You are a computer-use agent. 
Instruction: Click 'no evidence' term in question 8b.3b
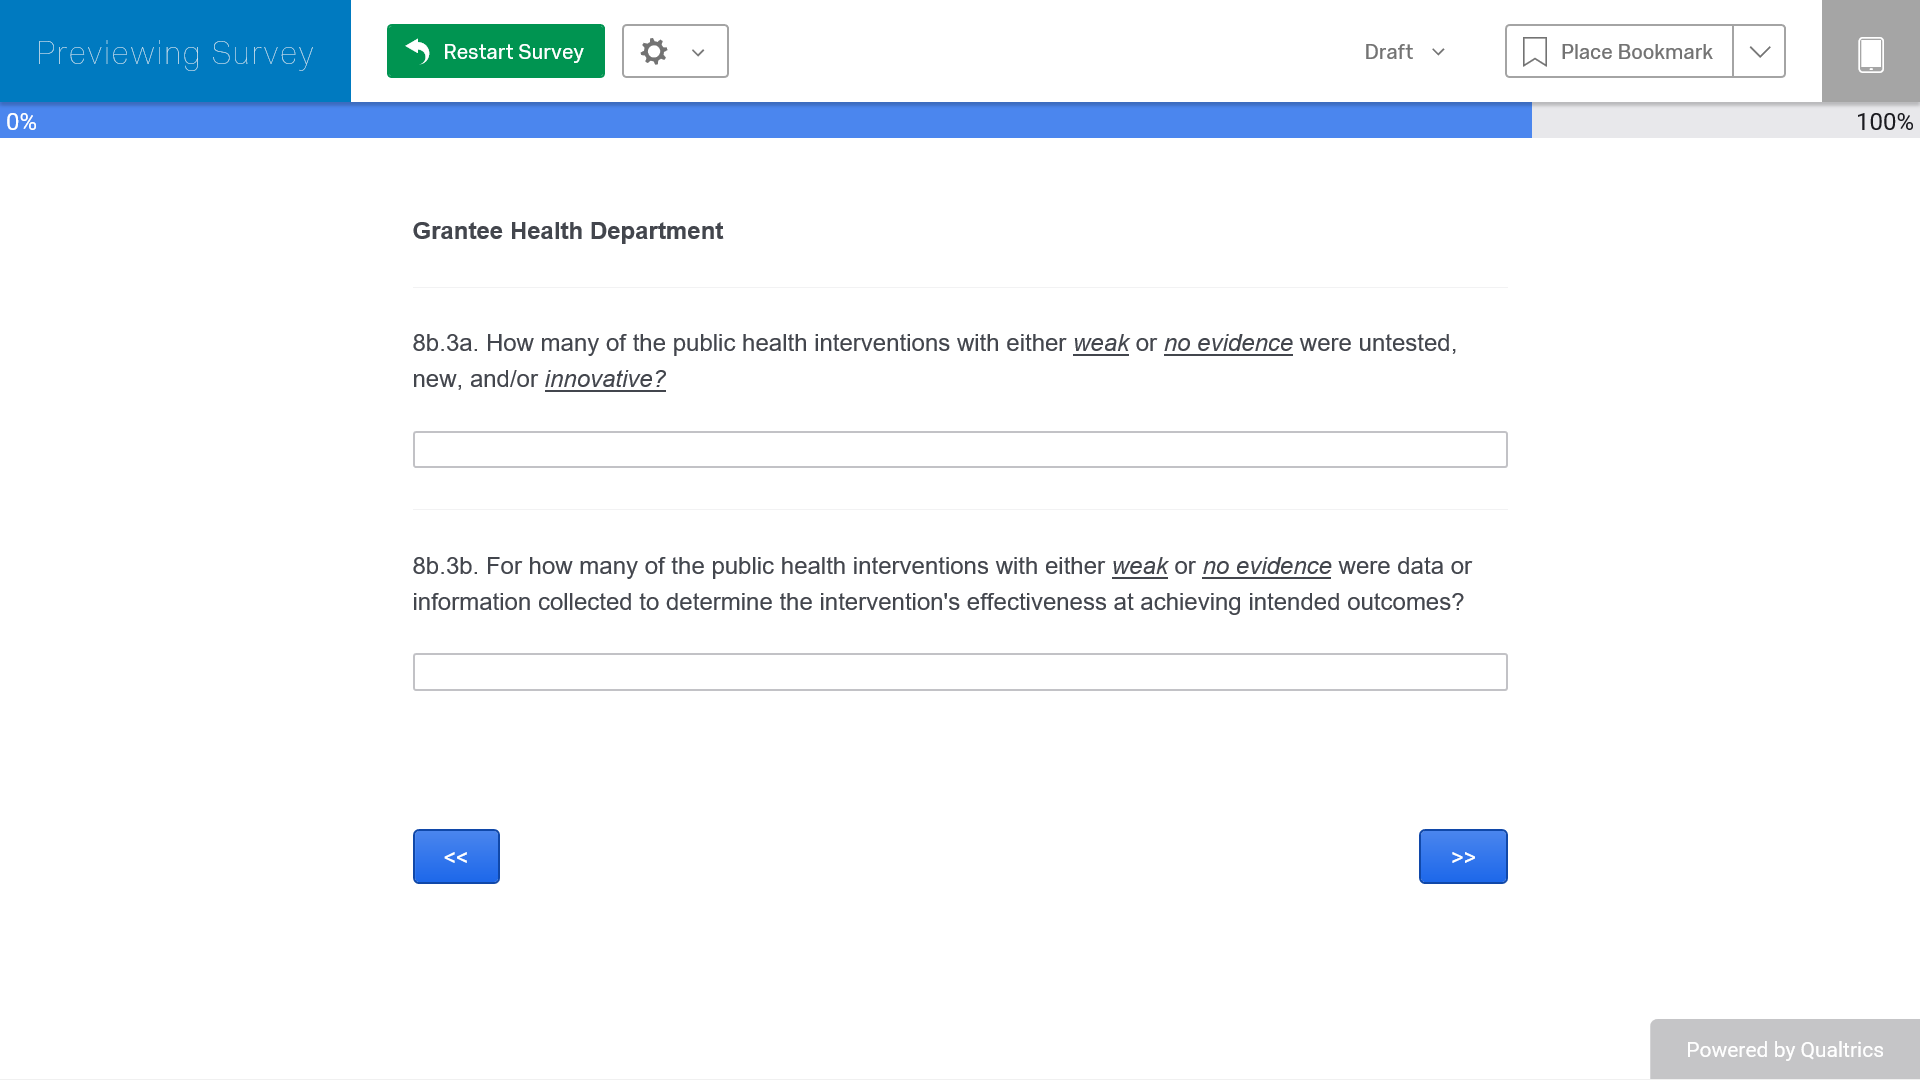click(1266, 566)
